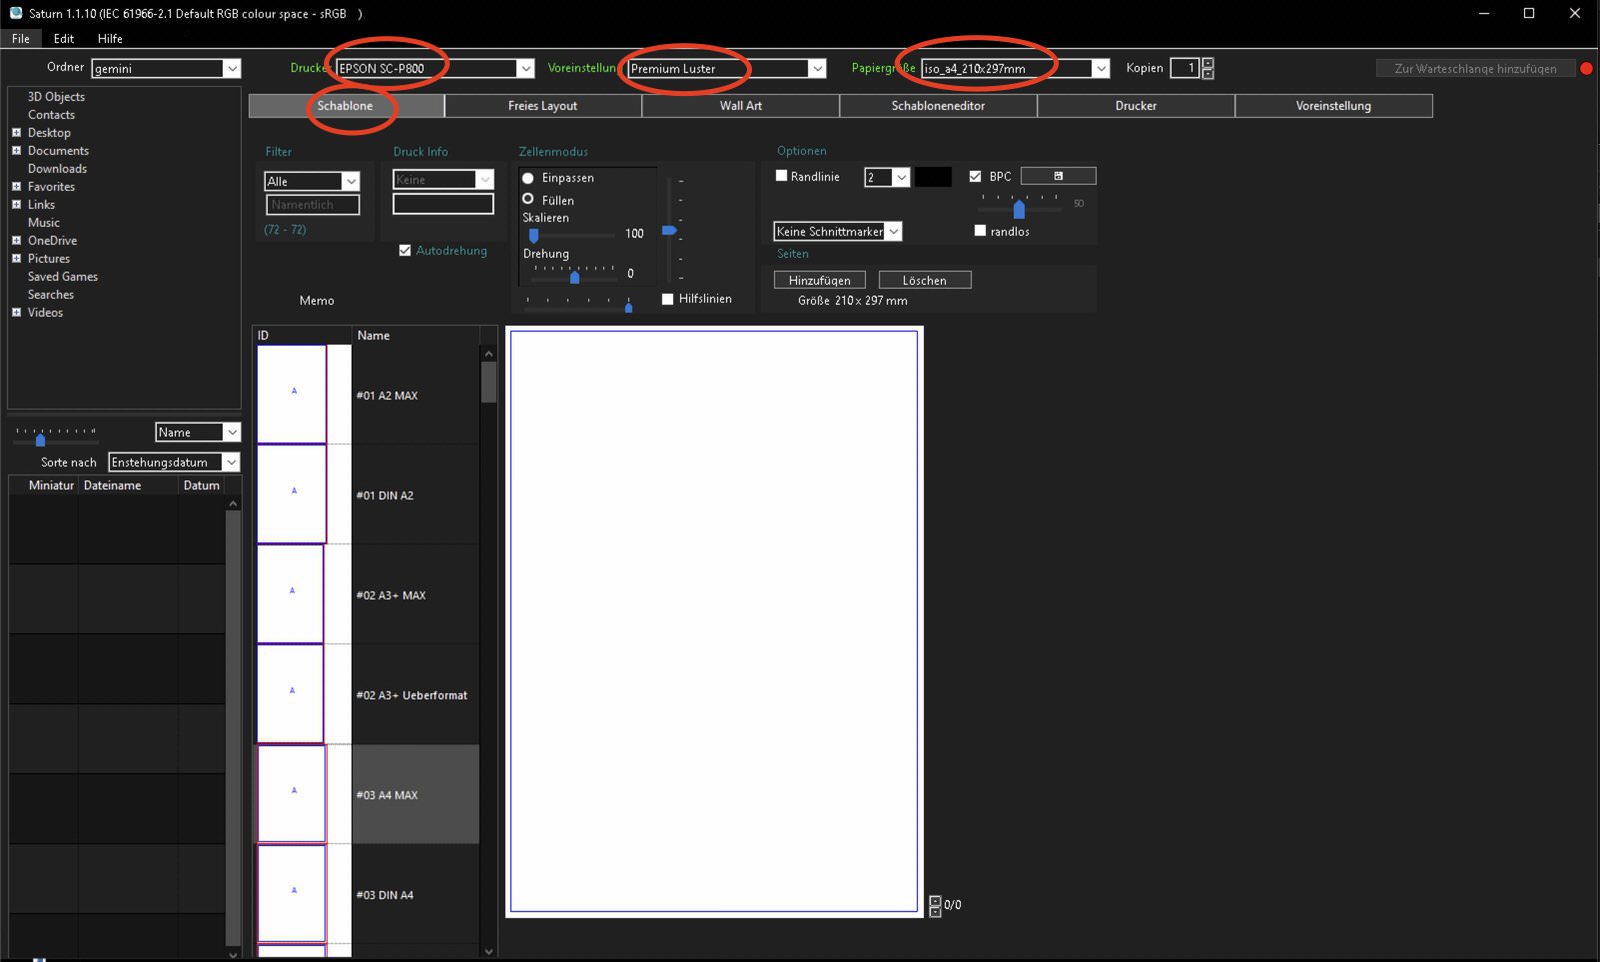Open the Name thumbnail label dropdown
This screenshot has height=962, width=1600.
(x=232, y=432)
